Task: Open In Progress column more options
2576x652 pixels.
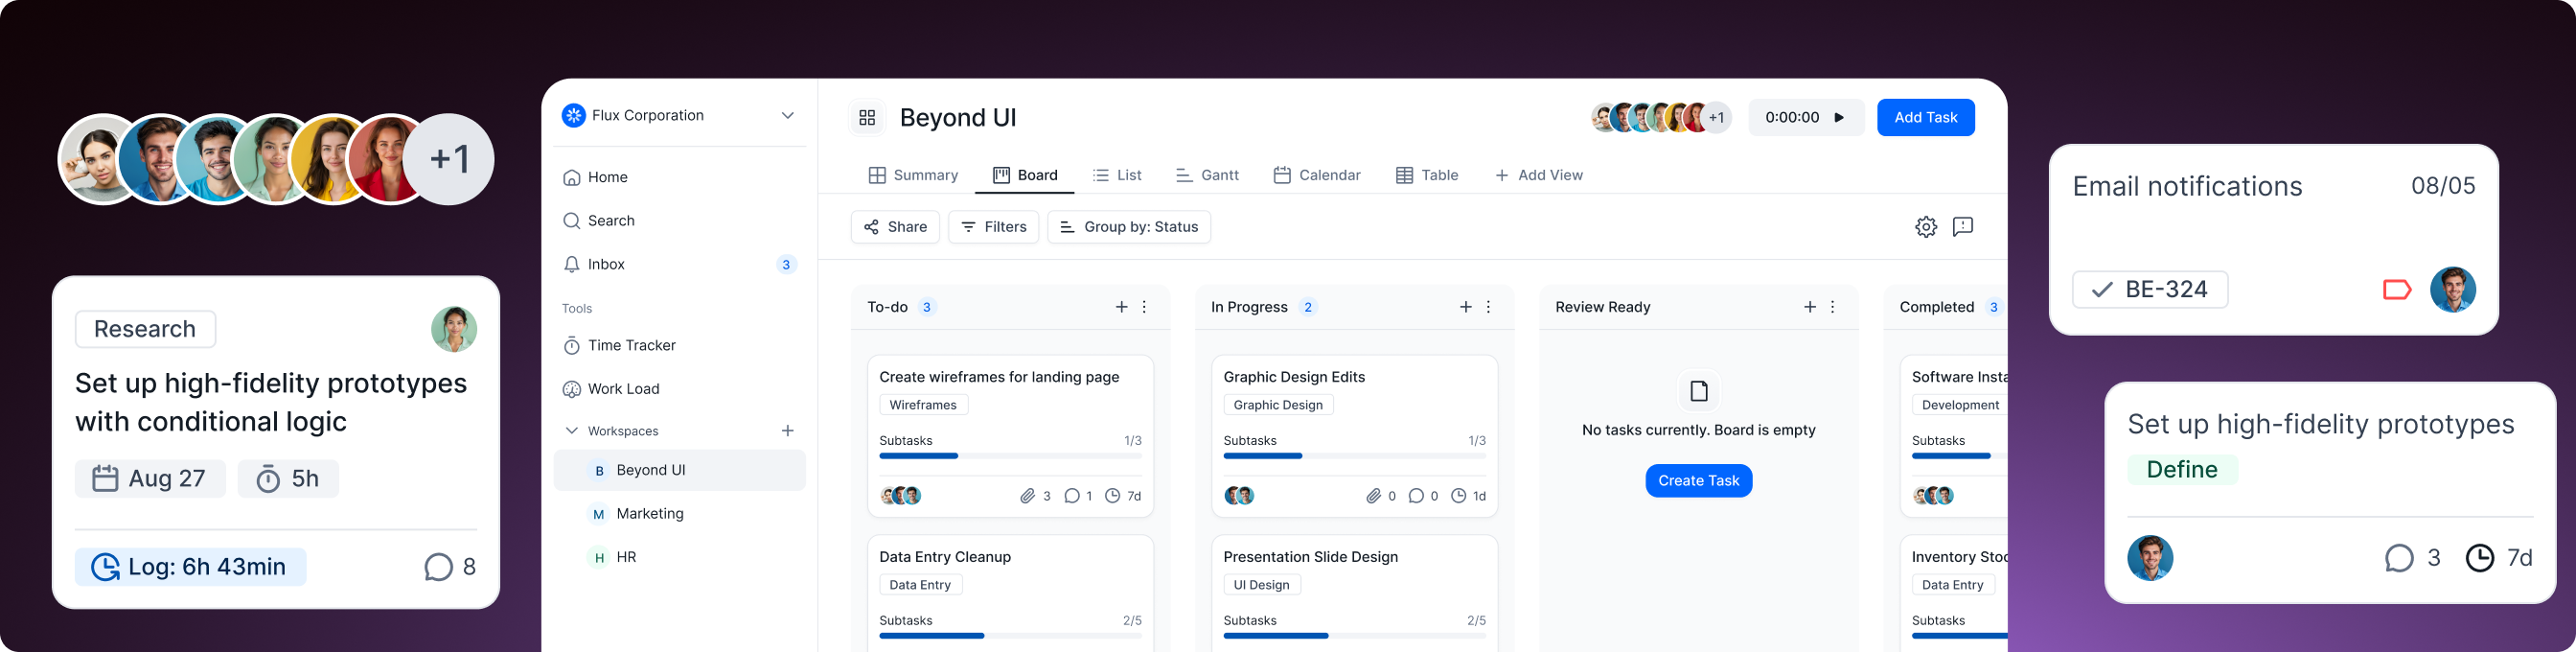Action: tap(1489, 307)
